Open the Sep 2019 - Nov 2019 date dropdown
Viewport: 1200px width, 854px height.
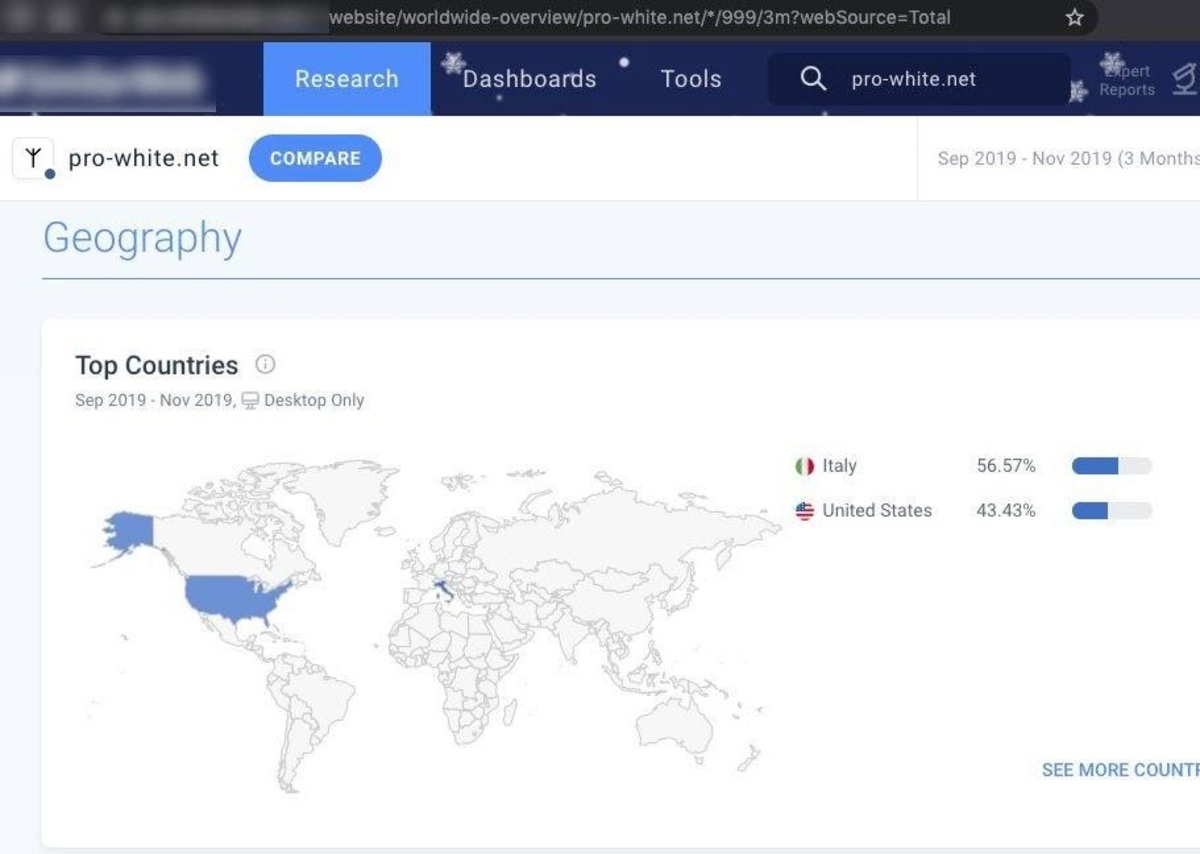(1067, 158)
